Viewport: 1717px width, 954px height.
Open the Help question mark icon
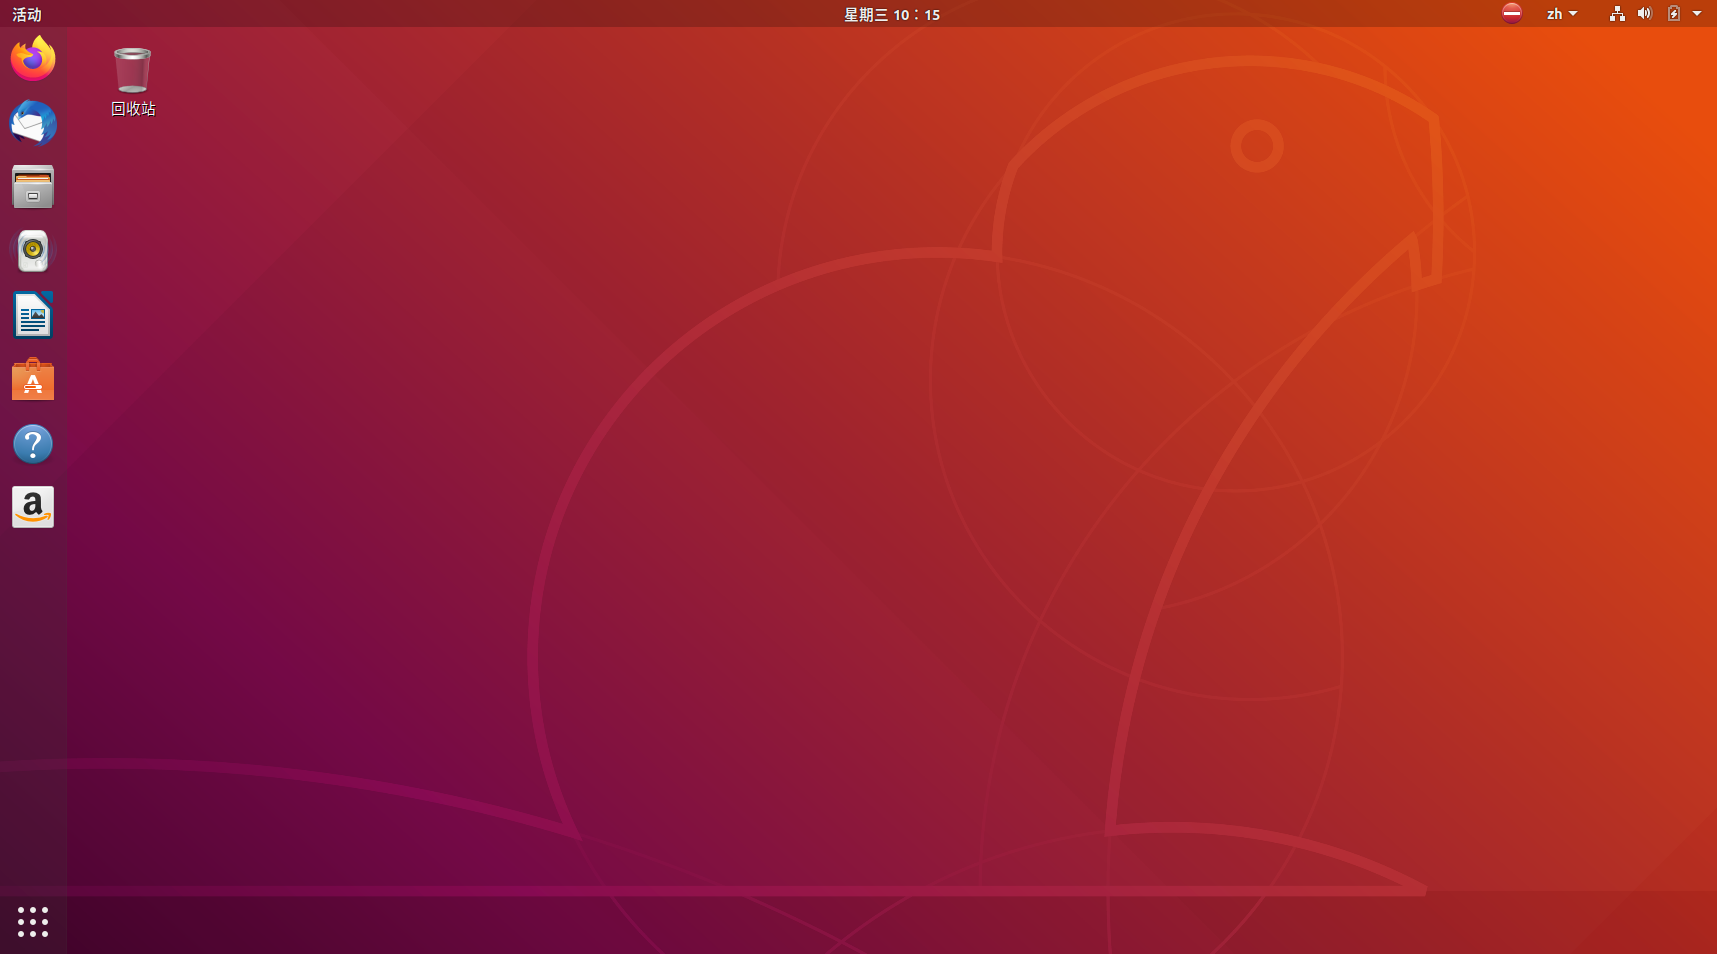click(x=33, y=444)
